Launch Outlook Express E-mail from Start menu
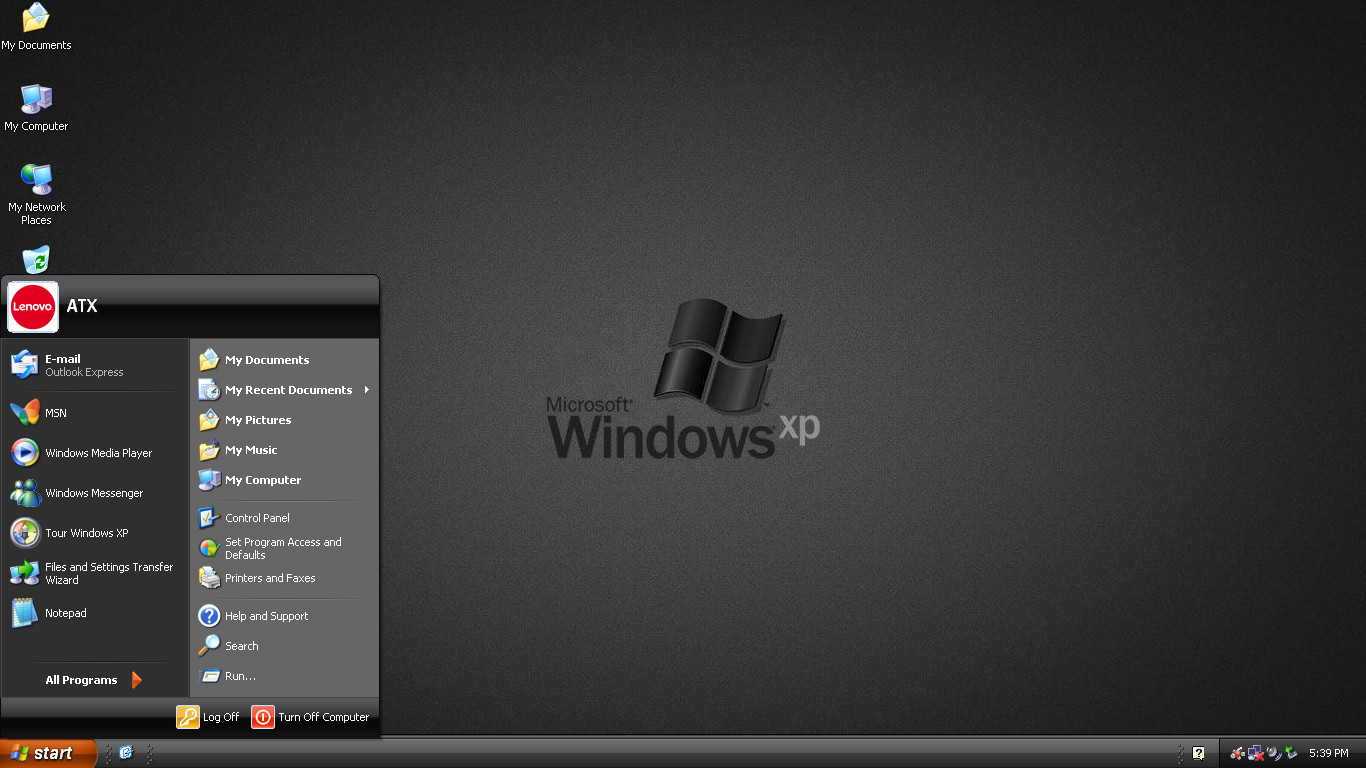 click(x=95, y=365)
